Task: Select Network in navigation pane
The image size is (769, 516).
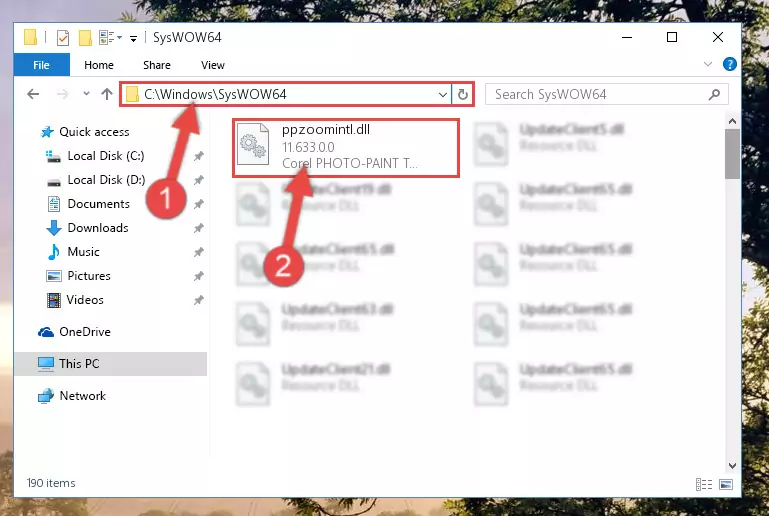Action: tap(82, 396)
